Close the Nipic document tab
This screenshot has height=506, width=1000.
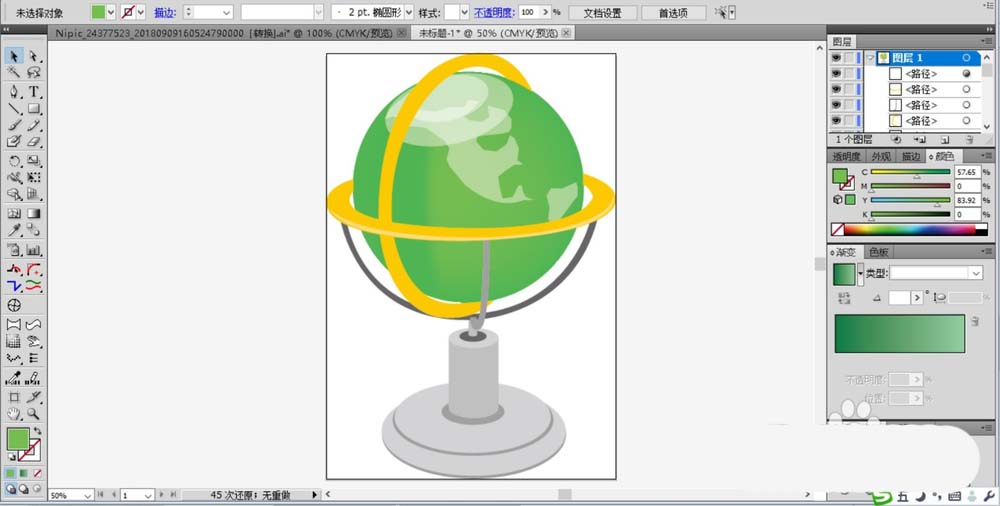(x=401, y=33)
